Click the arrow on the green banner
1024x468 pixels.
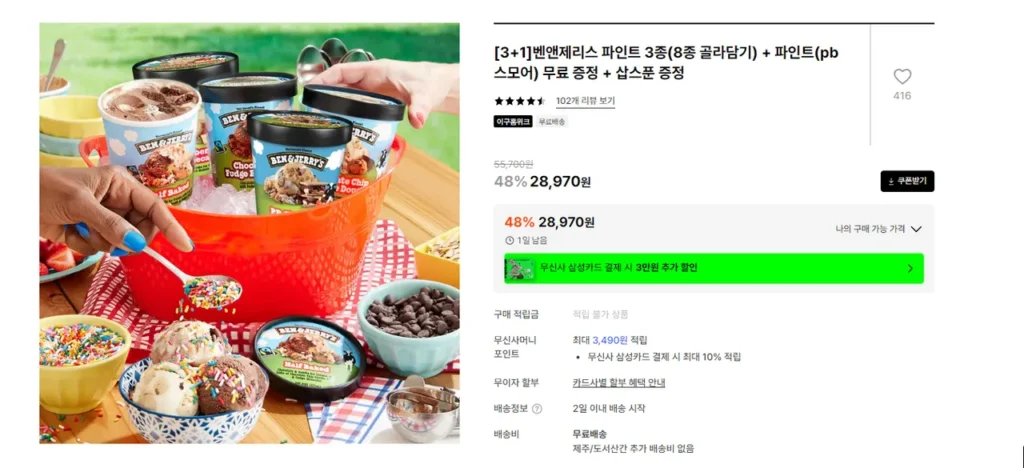click(911, 268)
